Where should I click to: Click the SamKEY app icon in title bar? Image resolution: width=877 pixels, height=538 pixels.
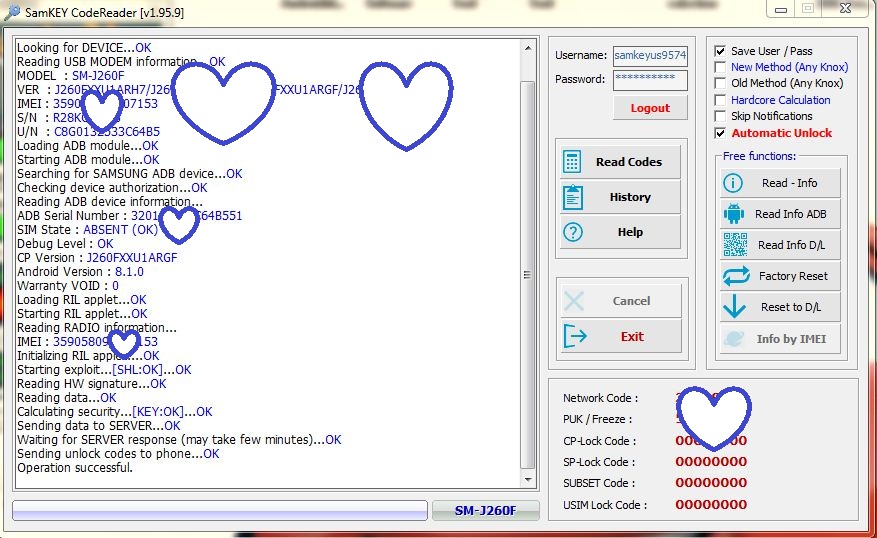(12, 12)
